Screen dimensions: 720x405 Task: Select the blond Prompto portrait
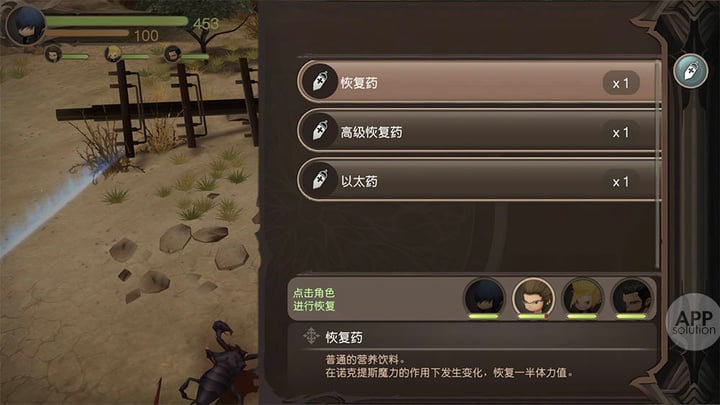coord(582,298)
